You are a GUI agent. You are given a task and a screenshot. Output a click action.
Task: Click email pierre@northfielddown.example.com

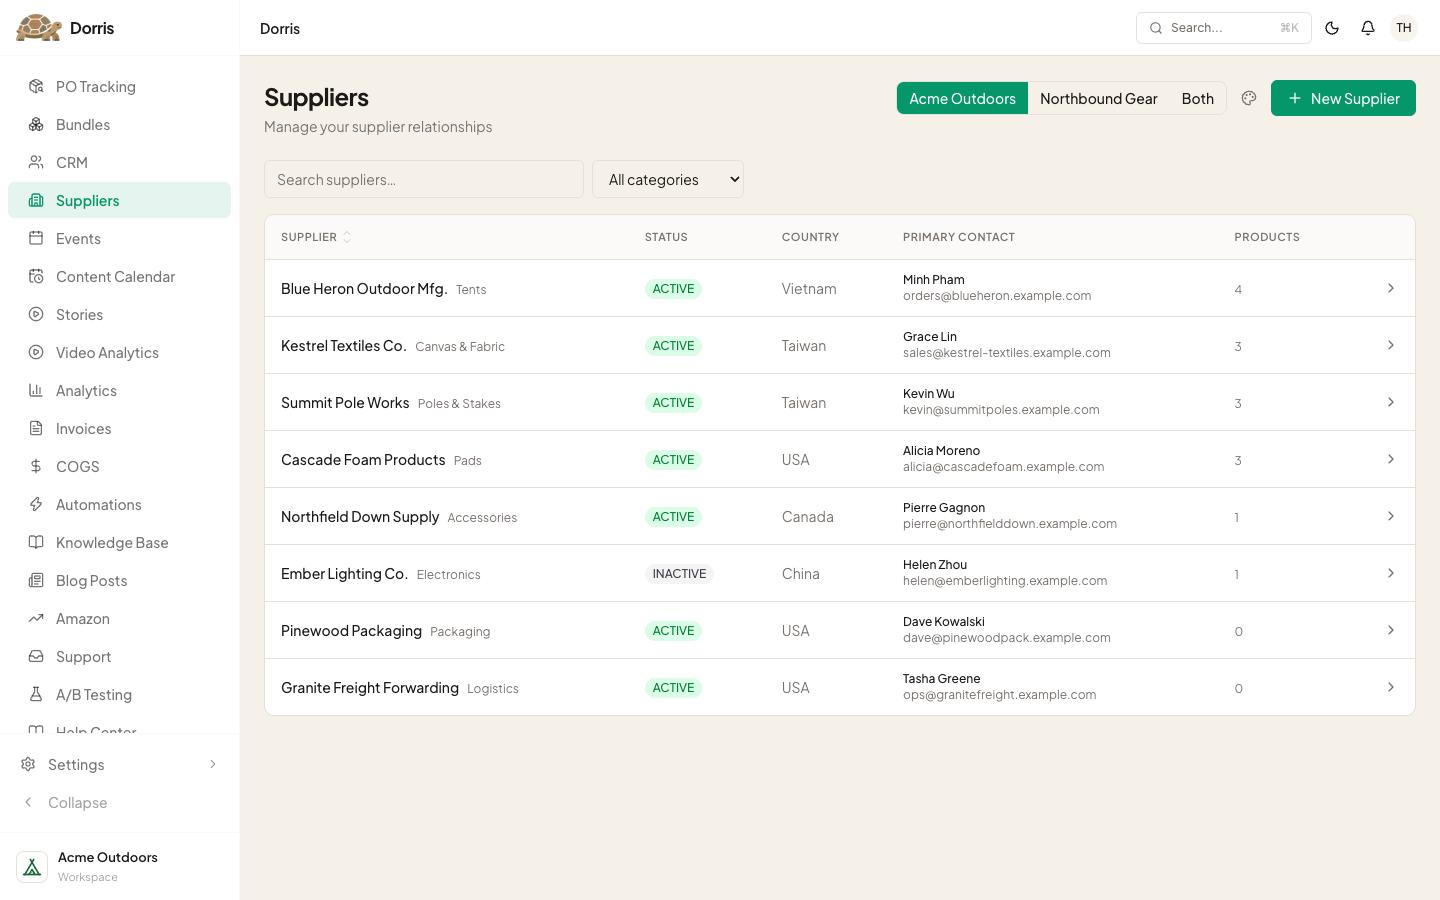click(x=1010, y=524)
